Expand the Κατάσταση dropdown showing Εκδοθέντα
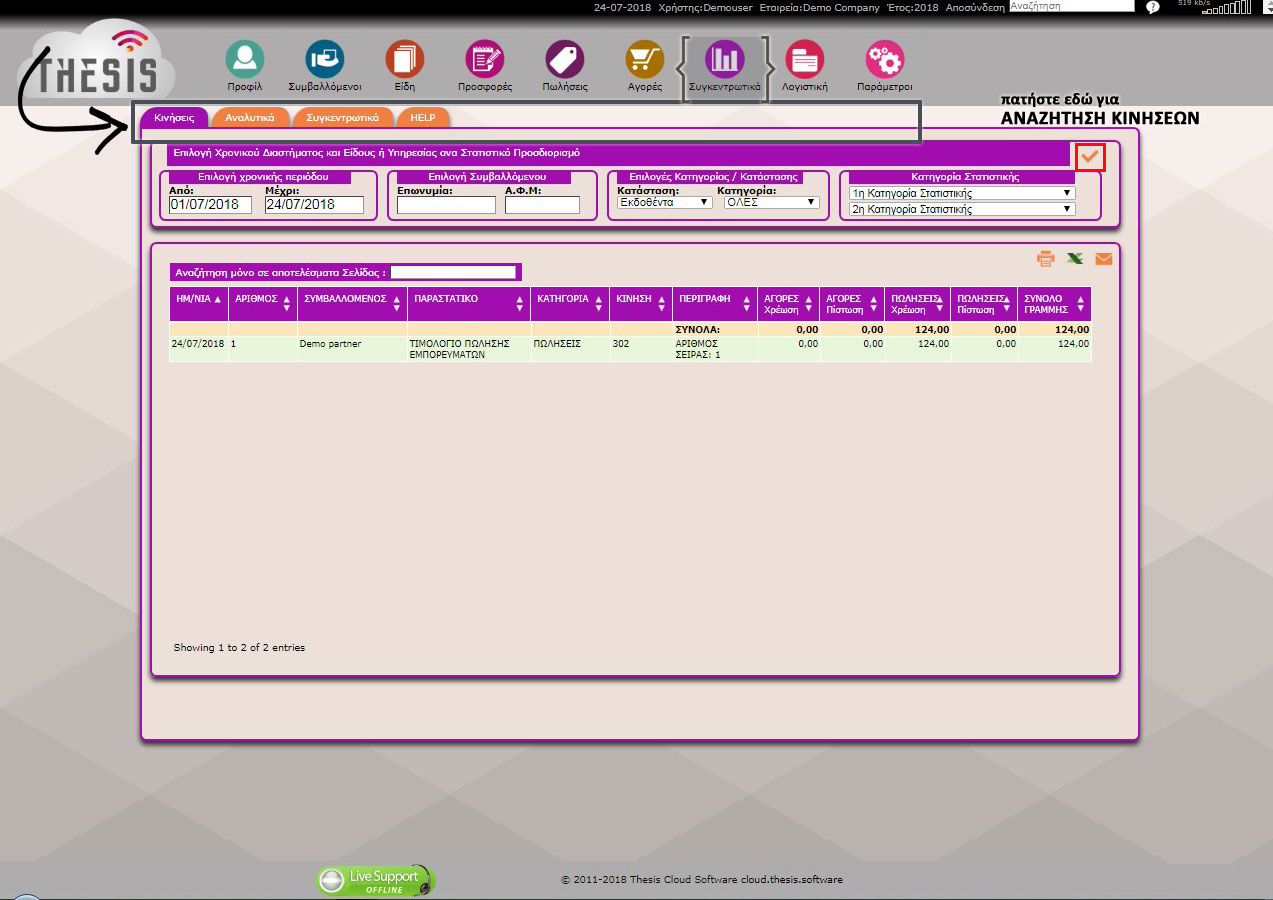This screenshot has width=1273, height=900. (664, 202)
